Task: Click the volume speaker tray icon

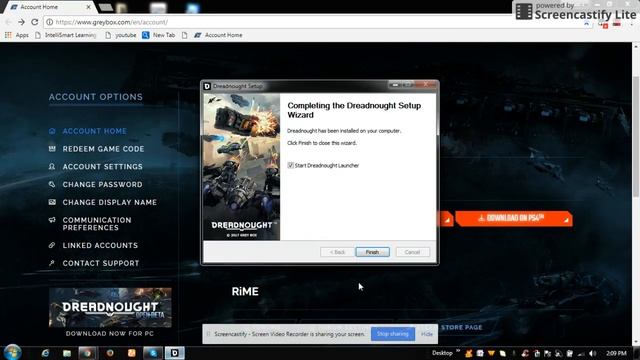Action: point(593,353)
